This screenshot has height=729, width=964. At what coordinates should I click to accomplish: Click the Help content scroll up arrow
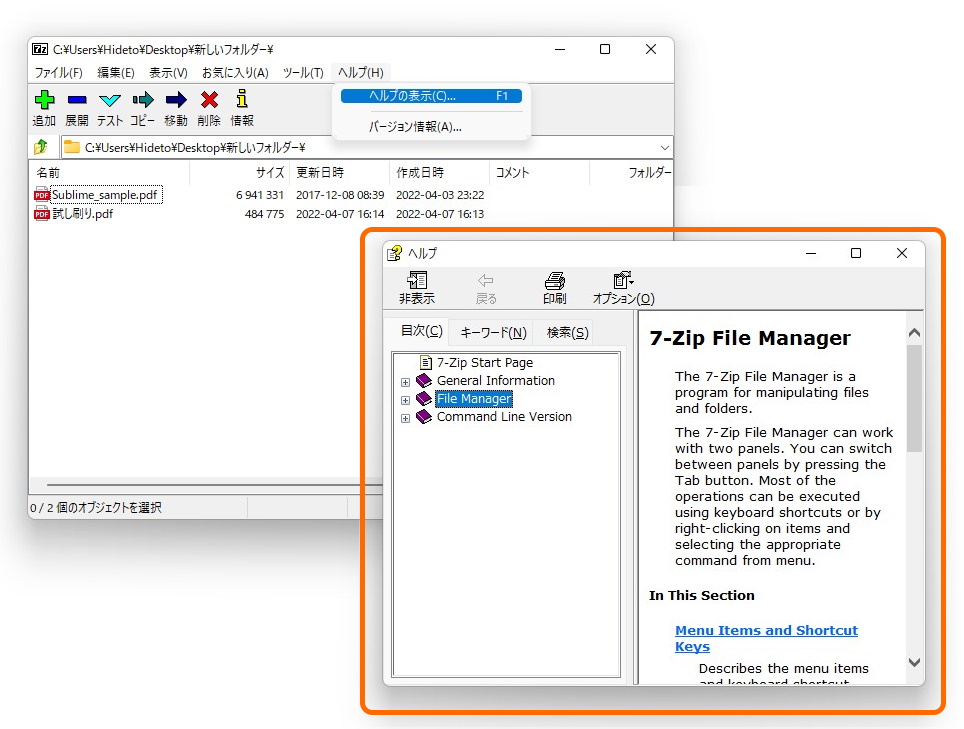[x=914, y=333]
